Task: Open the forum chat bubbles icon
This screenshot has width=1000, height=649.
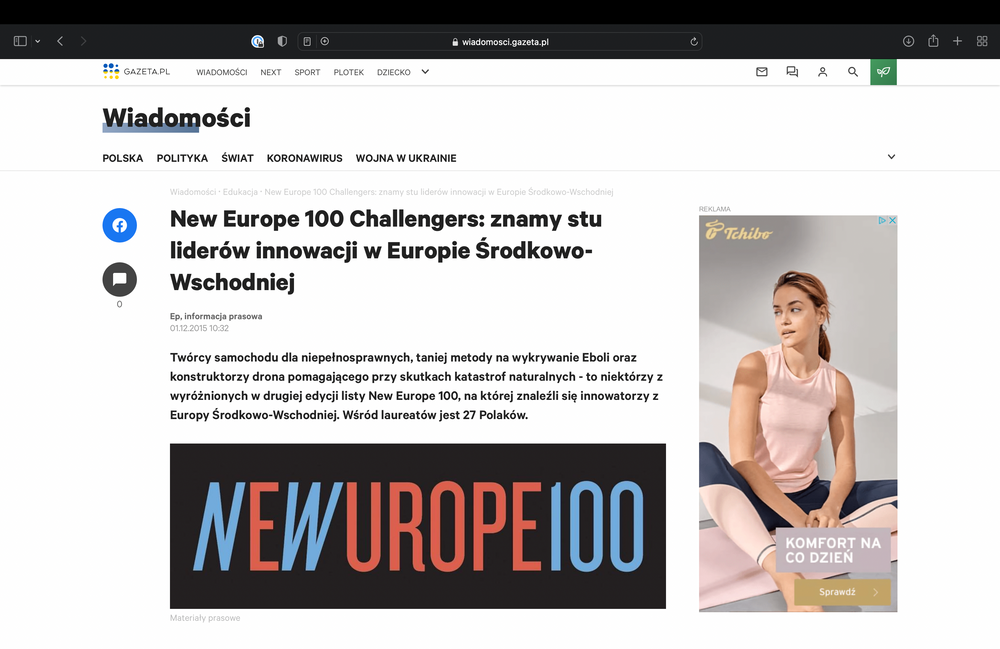Action: pos(792,72)
